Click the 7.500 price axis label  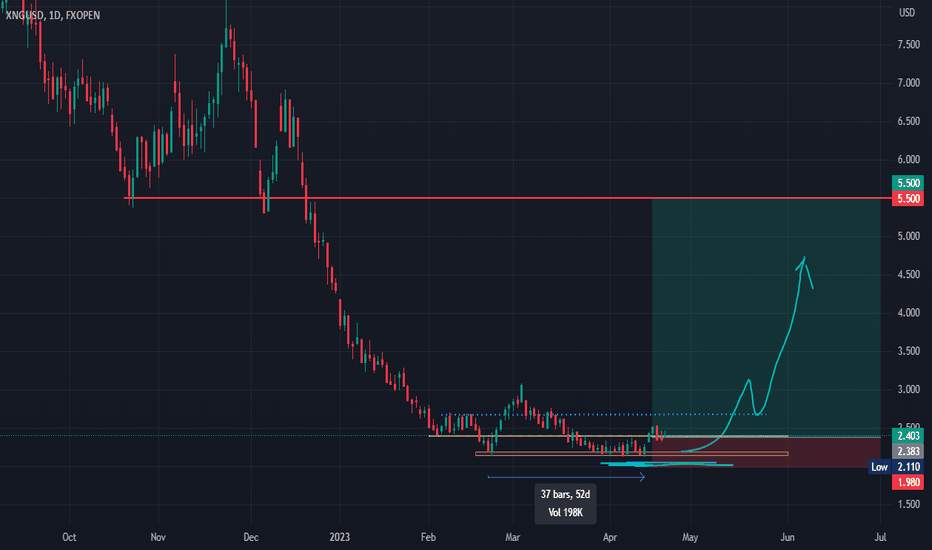pyautogui.click(x=908, y=45)
